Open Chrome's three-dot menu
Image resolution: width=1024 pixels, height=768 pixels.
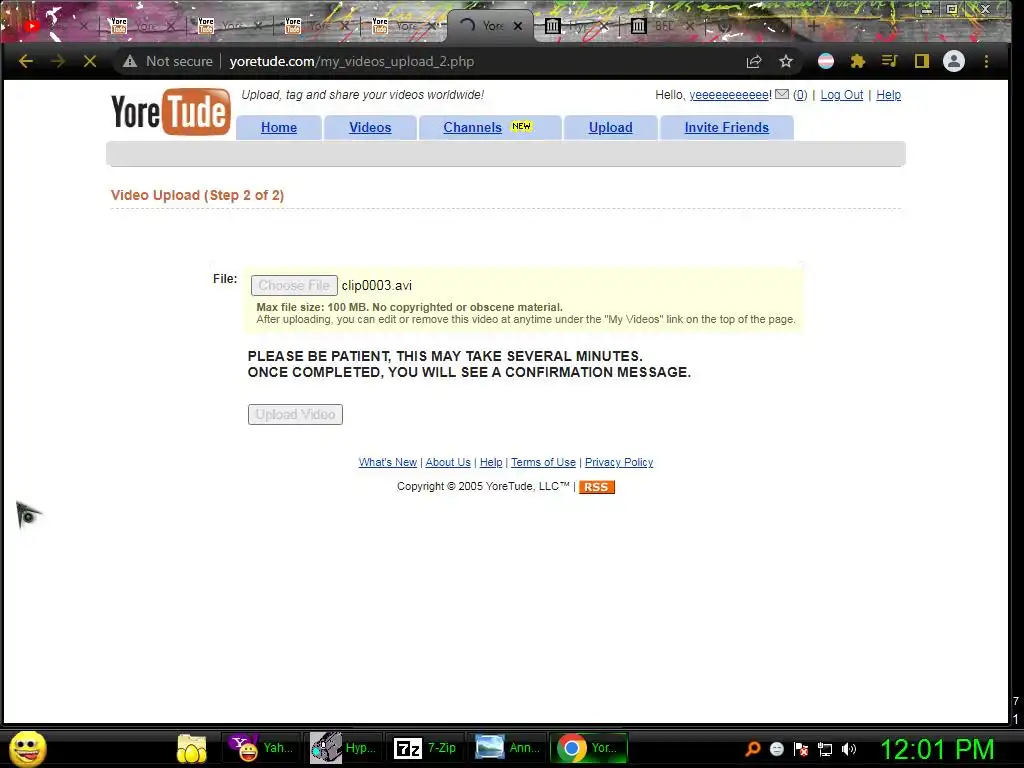986,61
